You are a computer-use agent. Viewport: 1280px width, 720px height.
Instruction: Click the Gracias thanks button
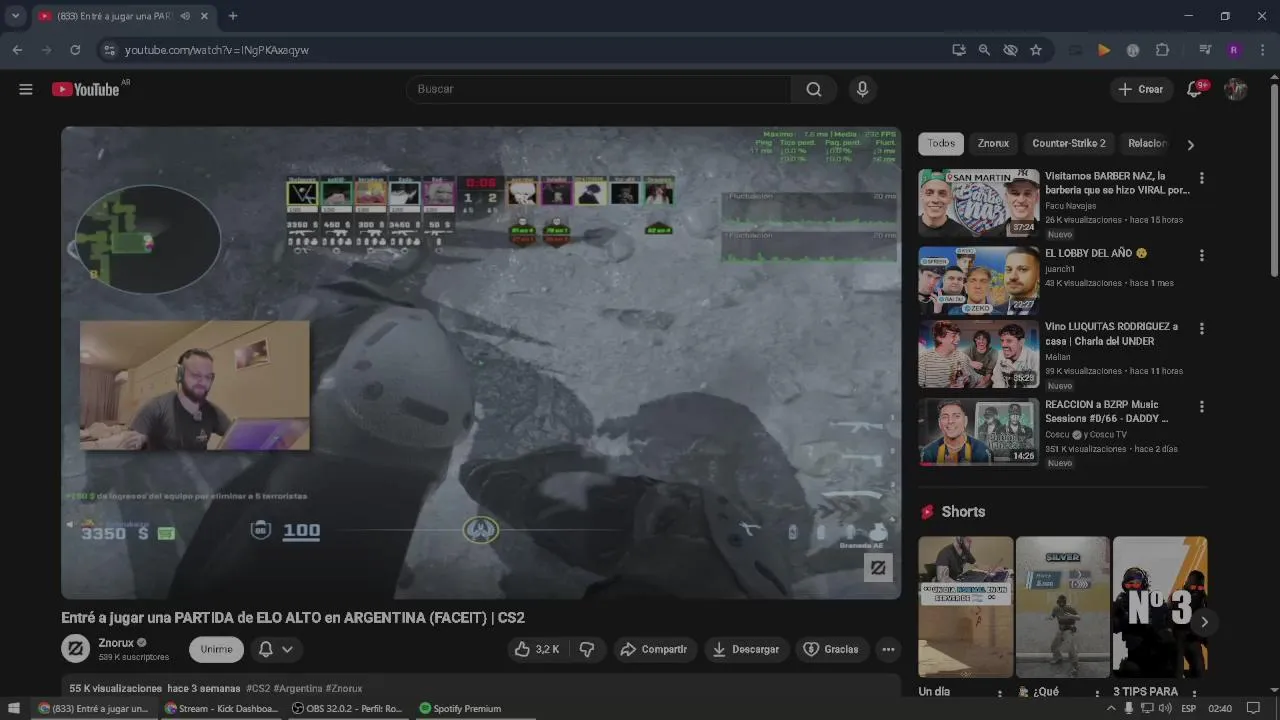[x=831, y=649]
